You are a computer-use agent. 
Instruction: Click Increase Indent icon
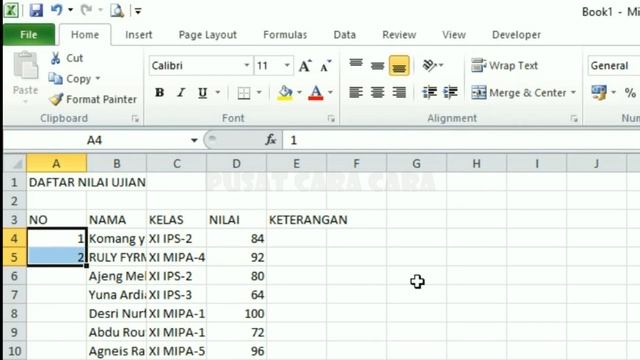(451, 93)
